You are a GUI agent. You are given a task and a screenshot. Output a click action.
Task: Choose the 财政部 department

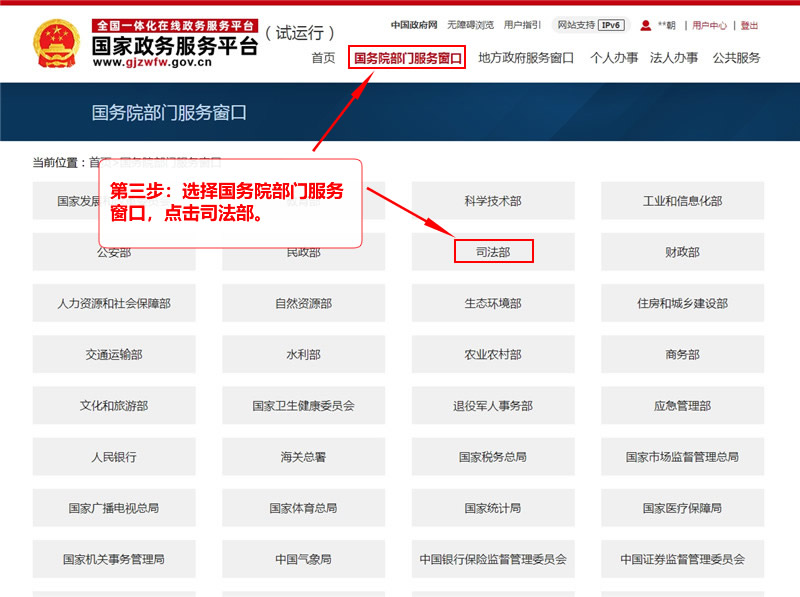tap(682, 252)
